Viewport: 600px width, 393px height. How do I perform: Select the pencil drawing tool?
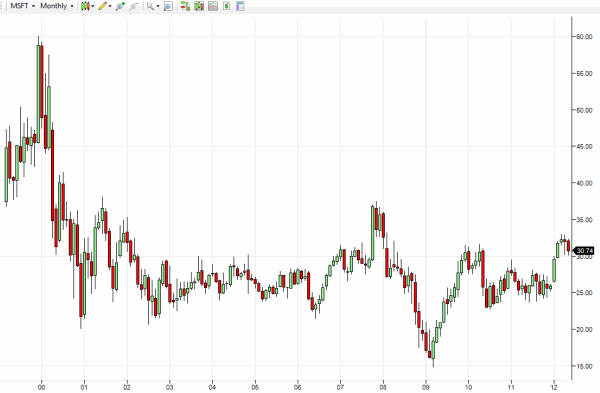103,6
